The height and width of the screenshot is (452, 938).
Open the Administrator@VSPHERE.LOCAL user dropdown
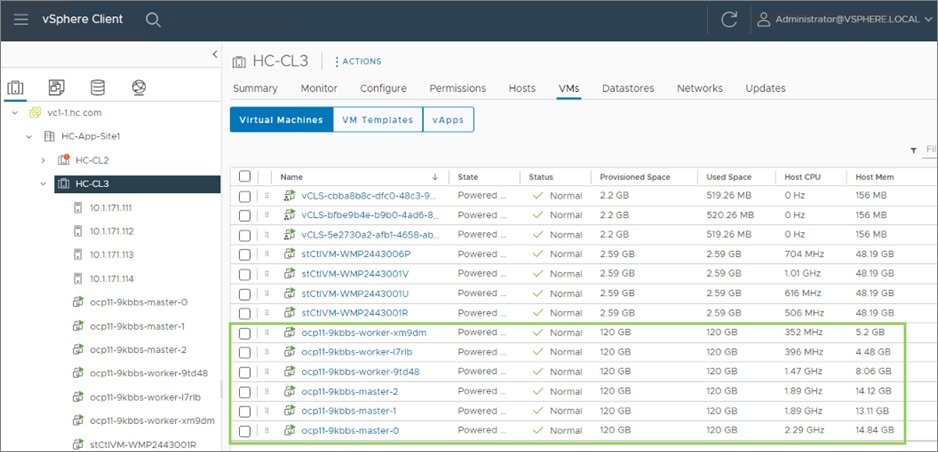coord(840,20)
